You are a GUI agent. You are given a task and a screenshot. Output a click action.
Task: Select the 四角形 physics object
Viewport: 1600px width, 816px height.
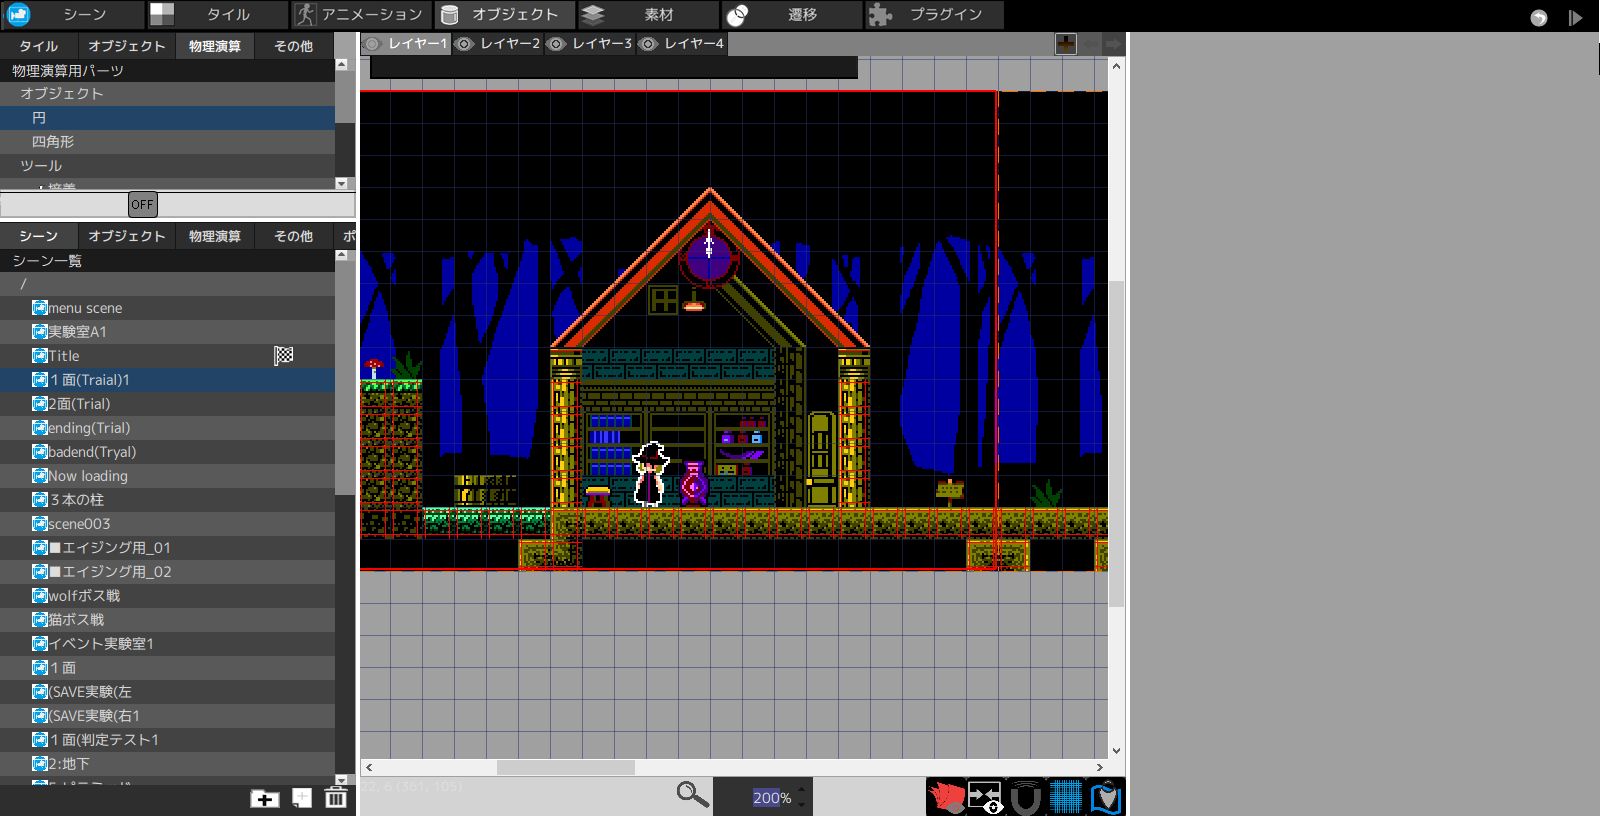[53, 142]
